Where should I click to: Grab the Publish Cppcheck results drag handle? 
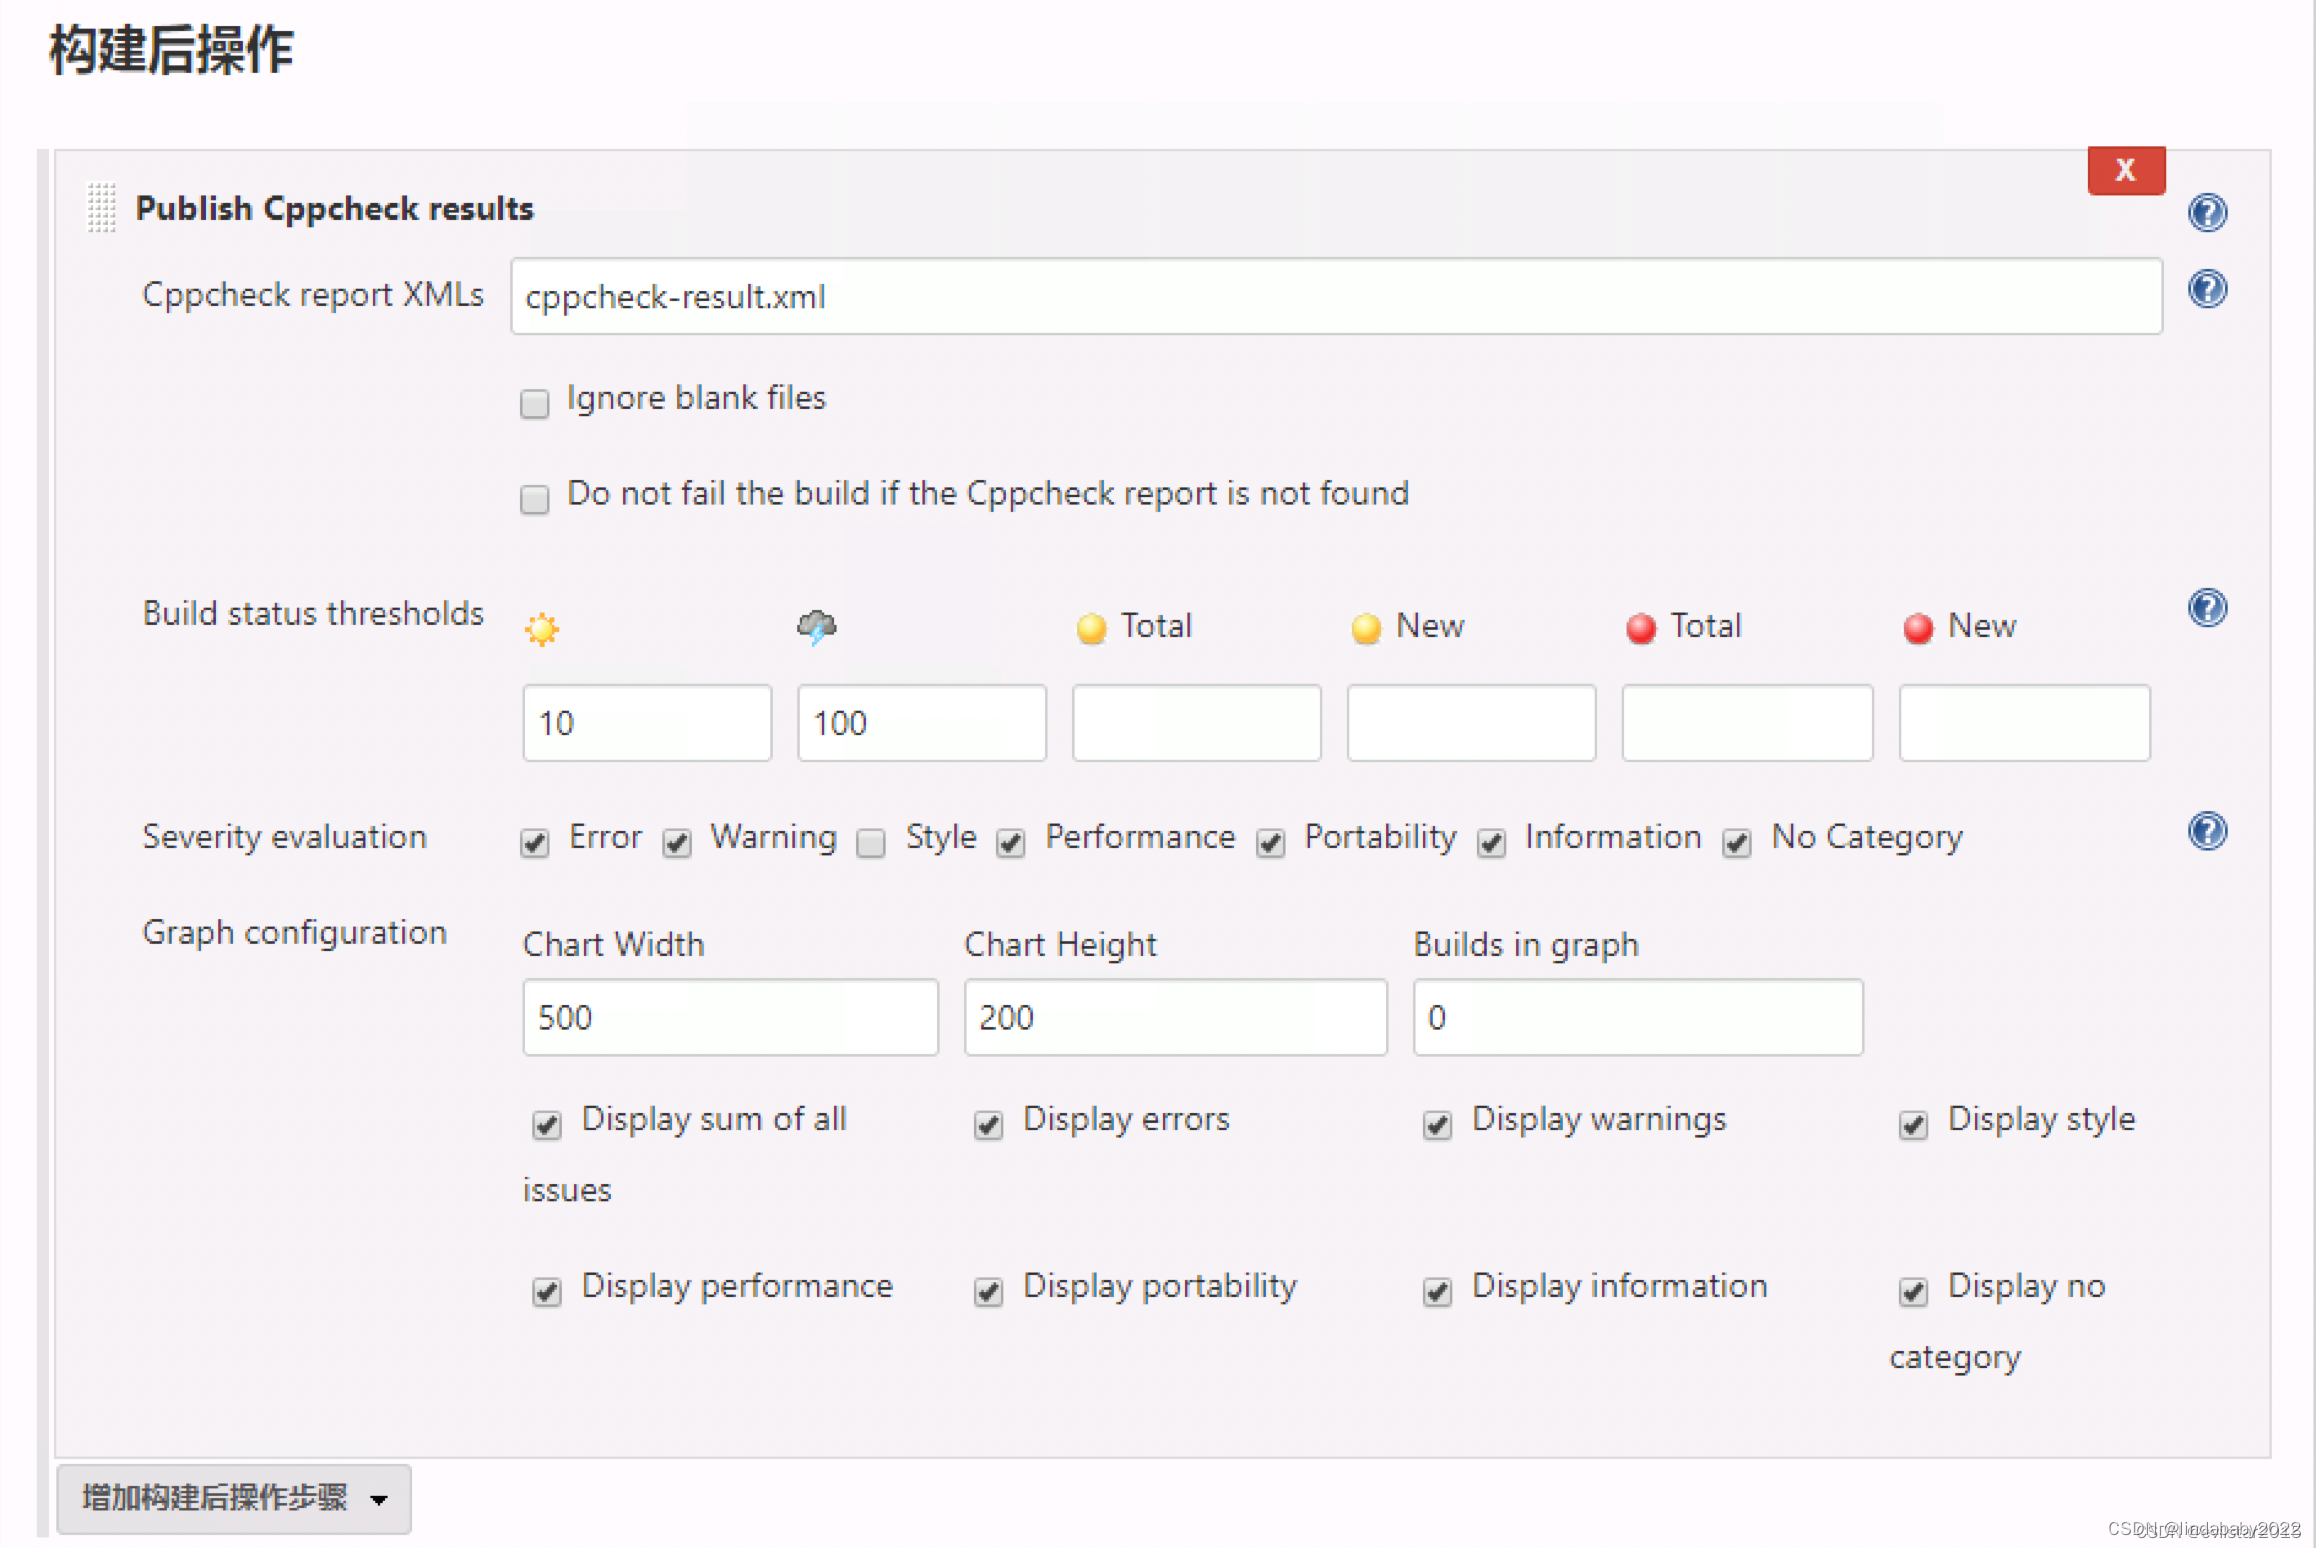click(x=101, y=207)
